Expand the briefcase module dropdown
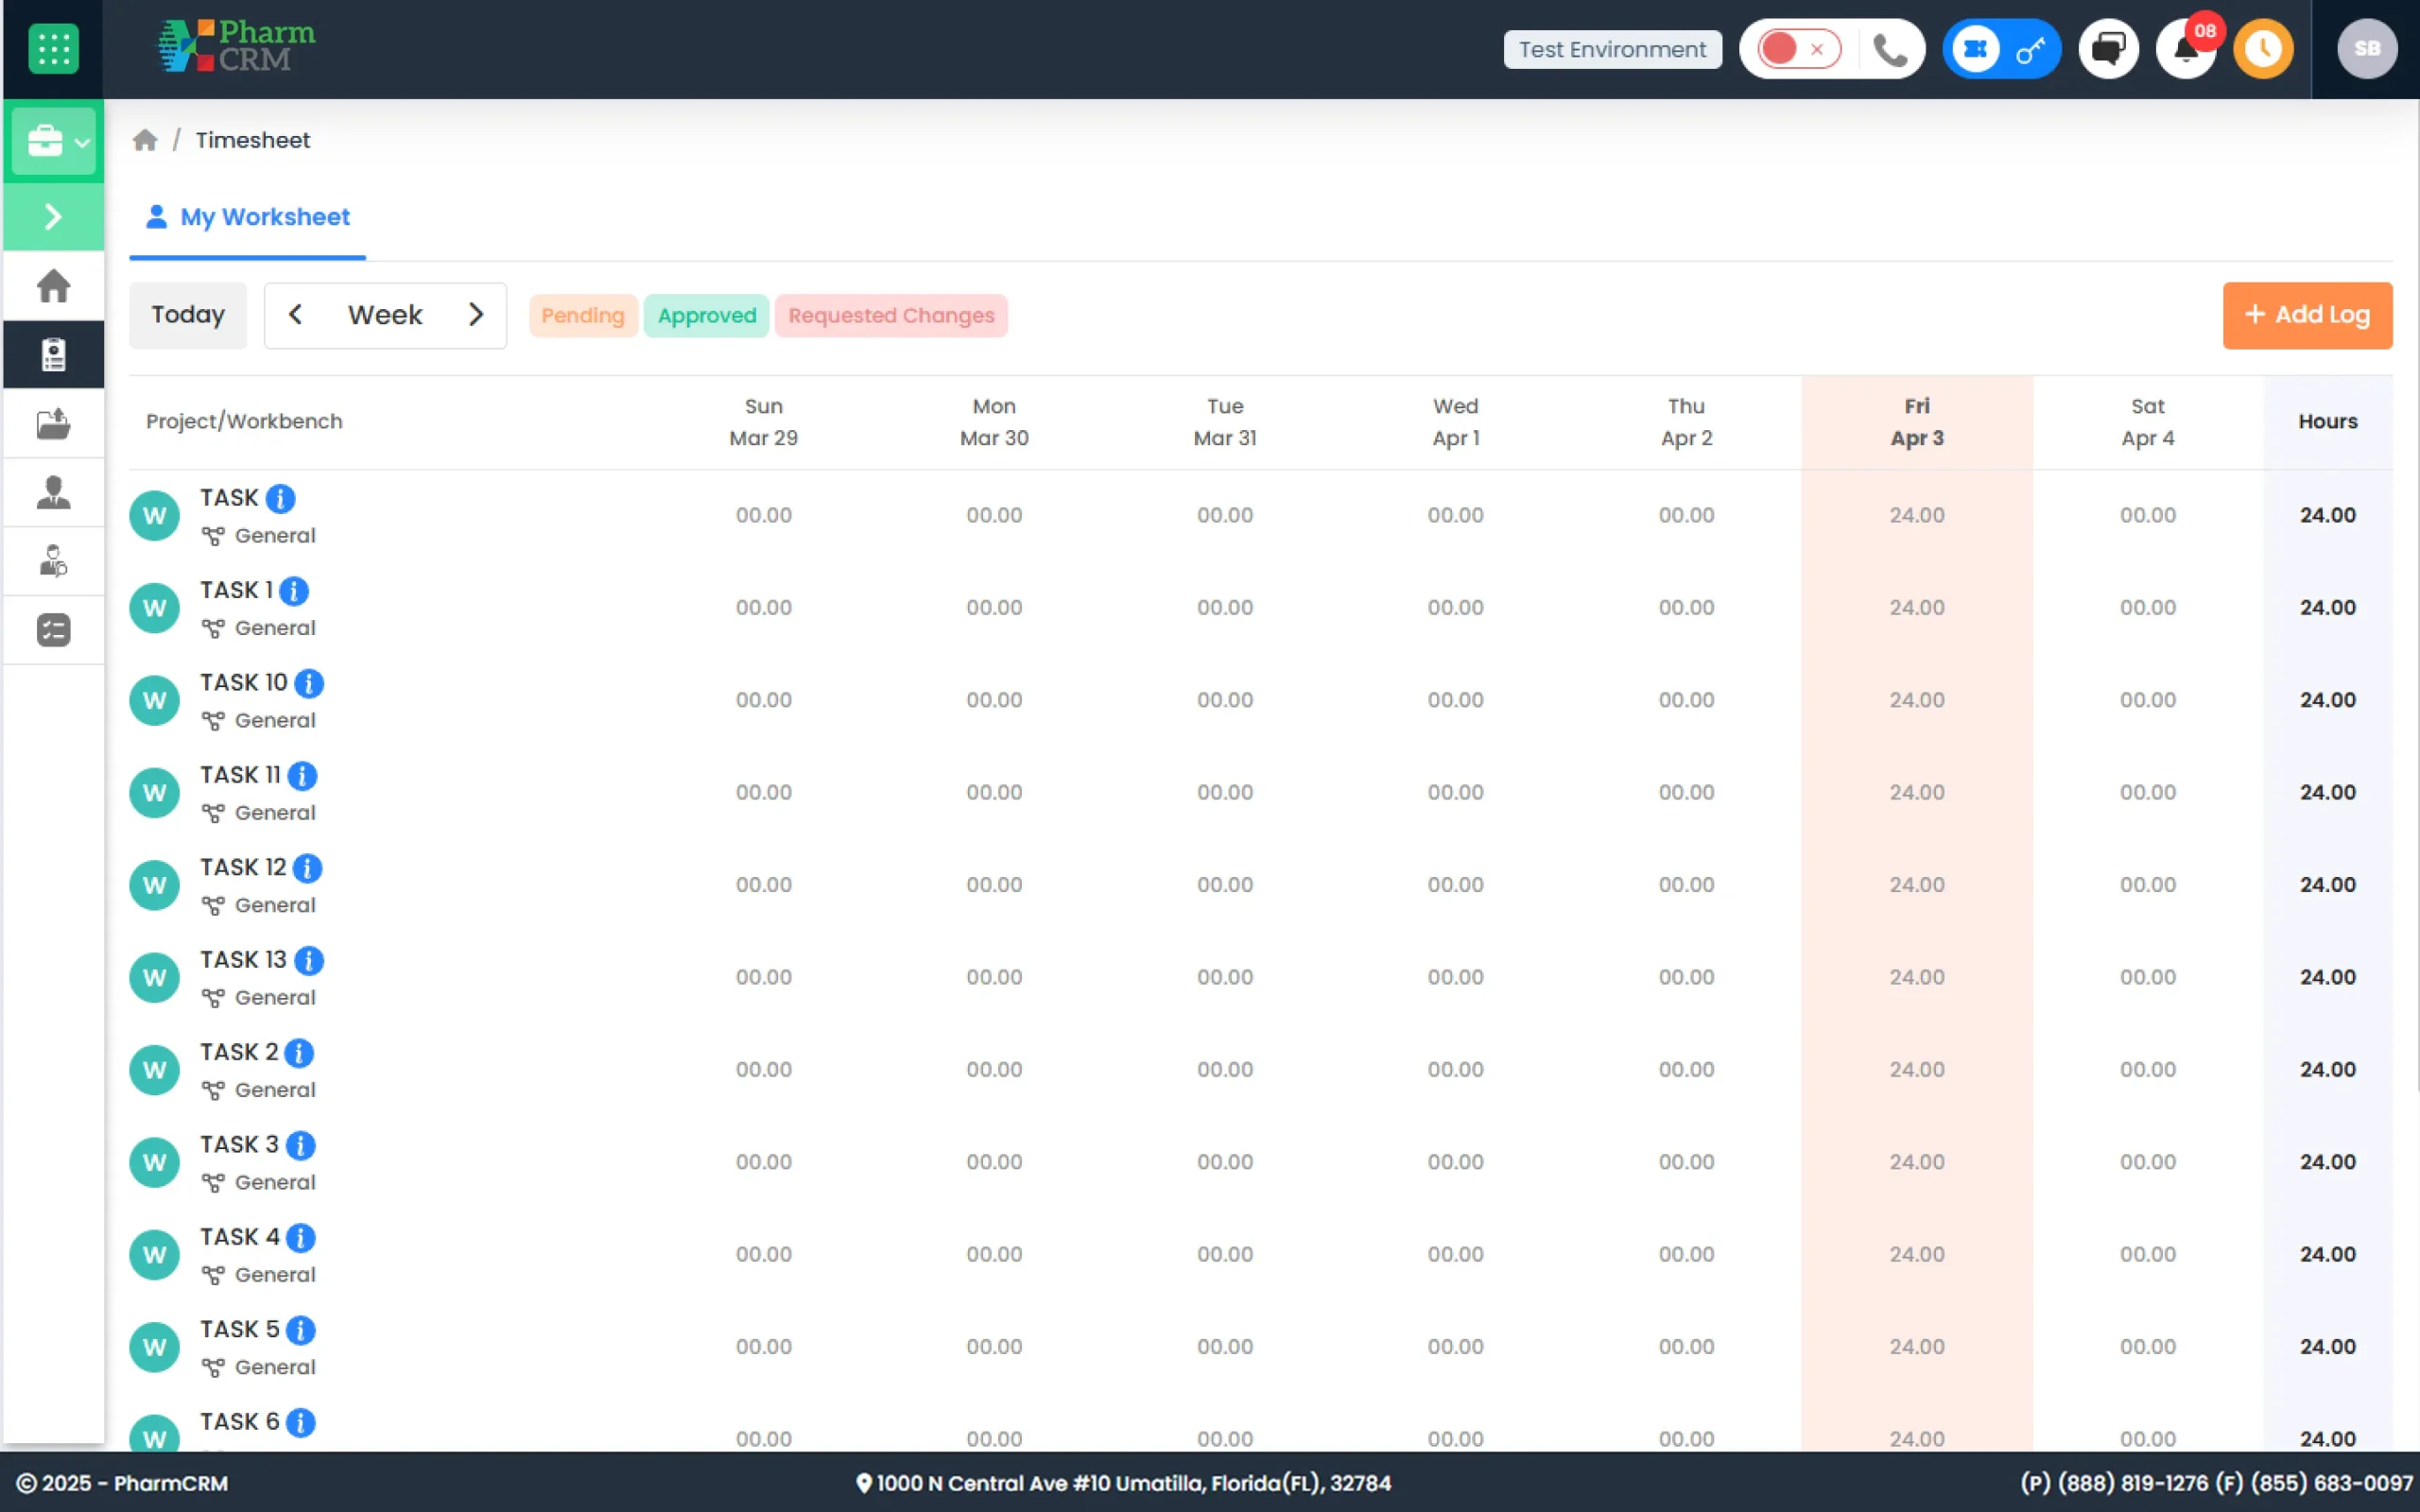Viewport: 2420px width, 1512px height. coord(53,142)
